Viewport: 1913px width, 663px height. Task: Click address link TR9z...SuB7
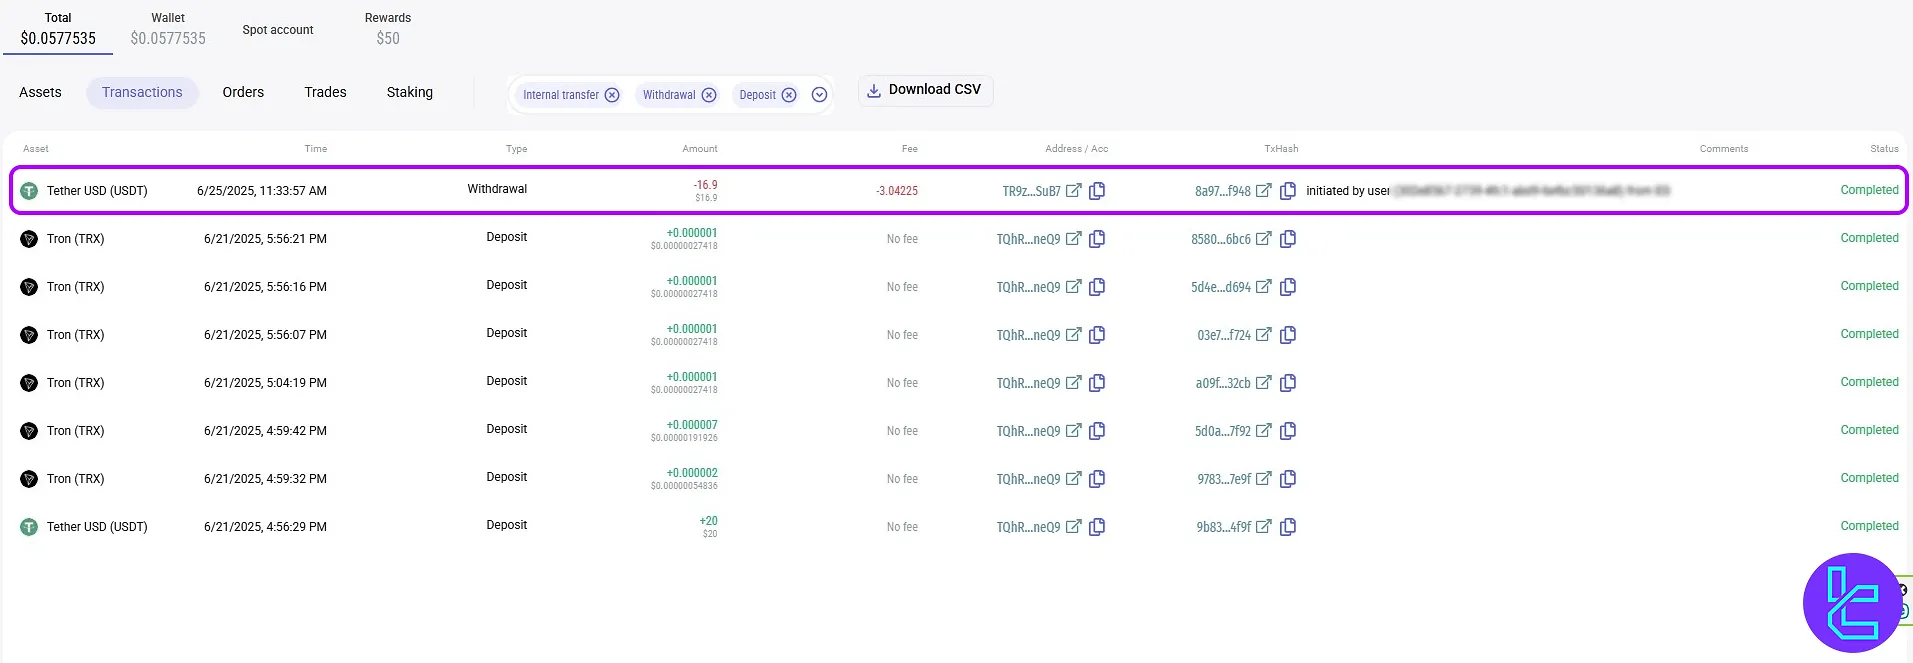[1031, 191]
